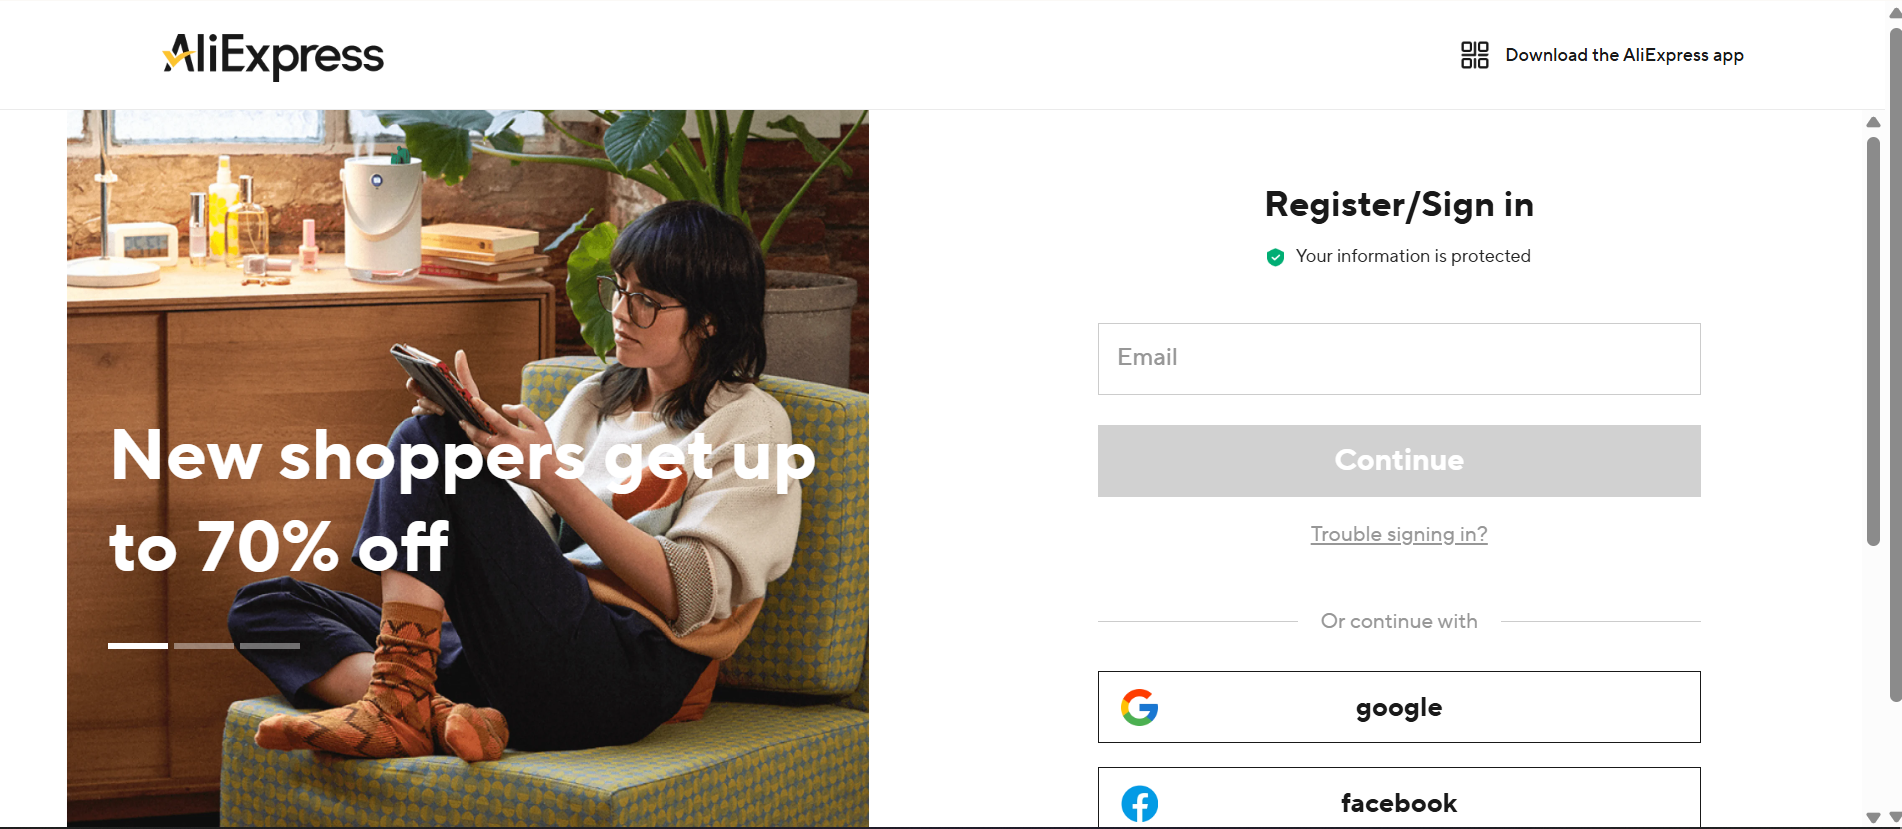Screen dimensions: 1902x829
Task: Click the page scrollbar up arrow at top
Action: click(1894, 12)
